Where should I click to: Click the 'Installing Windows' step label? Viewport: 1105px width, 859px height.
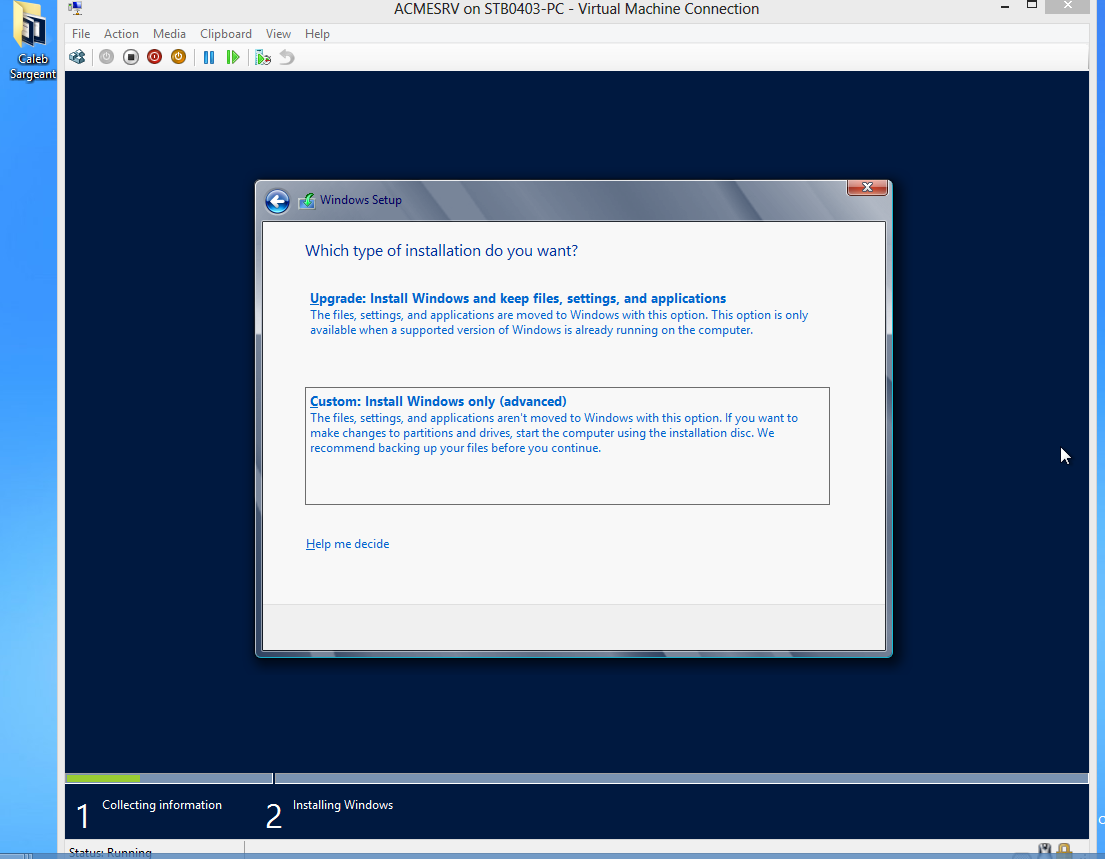tap(342, 805)
